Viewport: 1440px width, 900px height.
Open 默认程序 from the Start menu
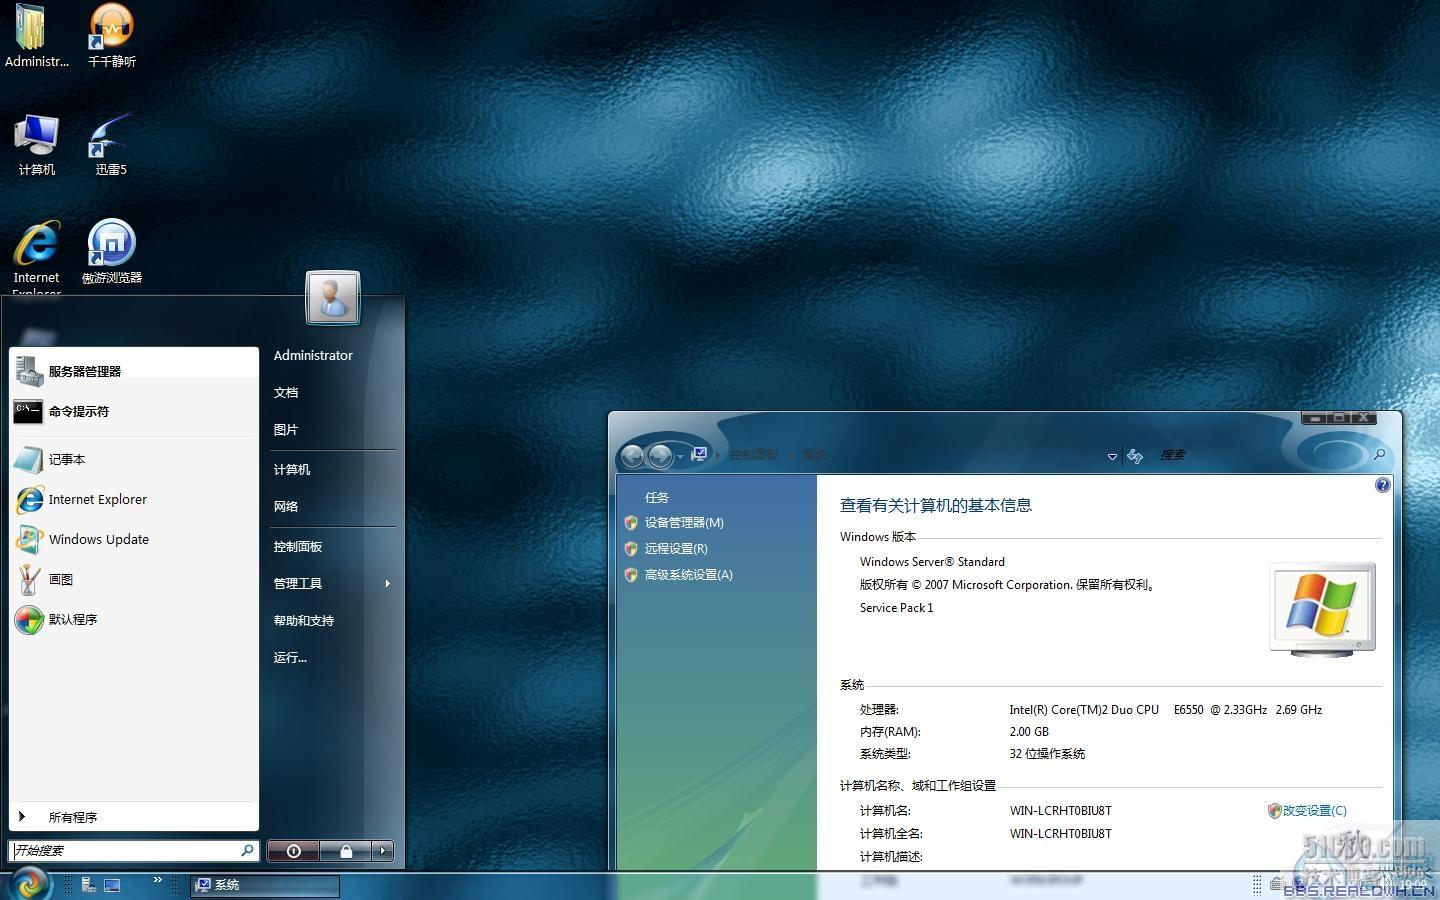click(x=134, y=619)
